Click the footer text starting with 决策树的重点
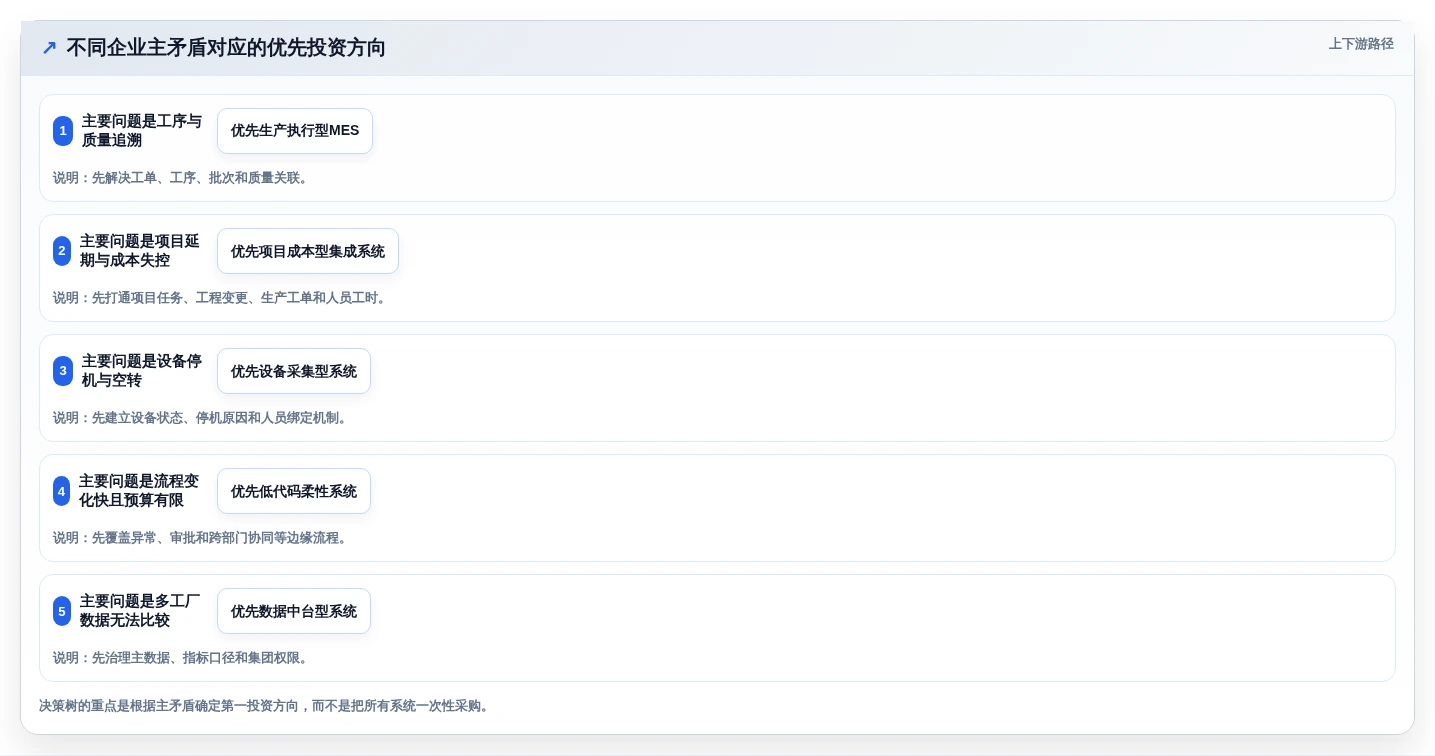The image size is (1435, 756). click(x=266, y=706)
